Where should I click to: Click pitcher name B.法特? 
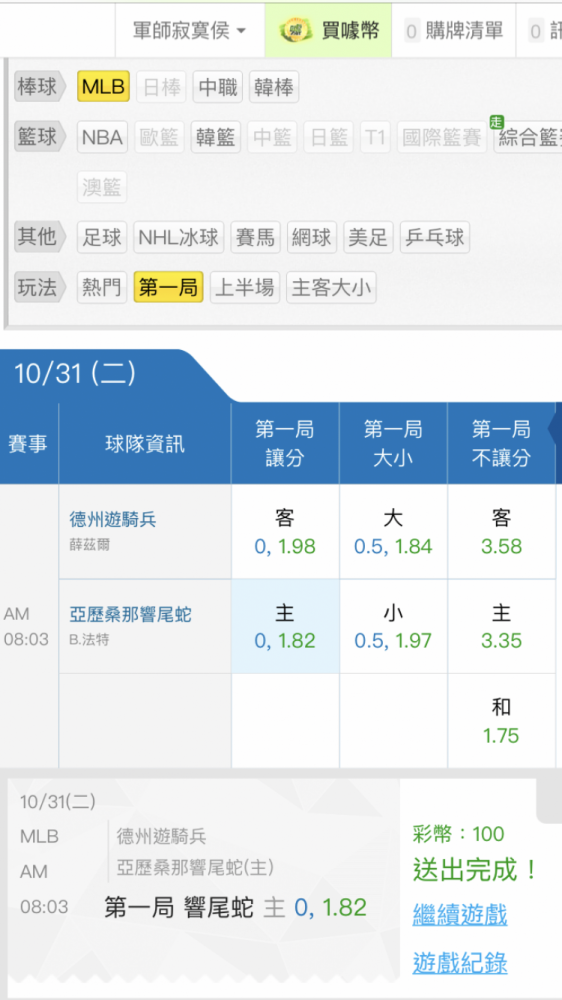click(89, 640)
